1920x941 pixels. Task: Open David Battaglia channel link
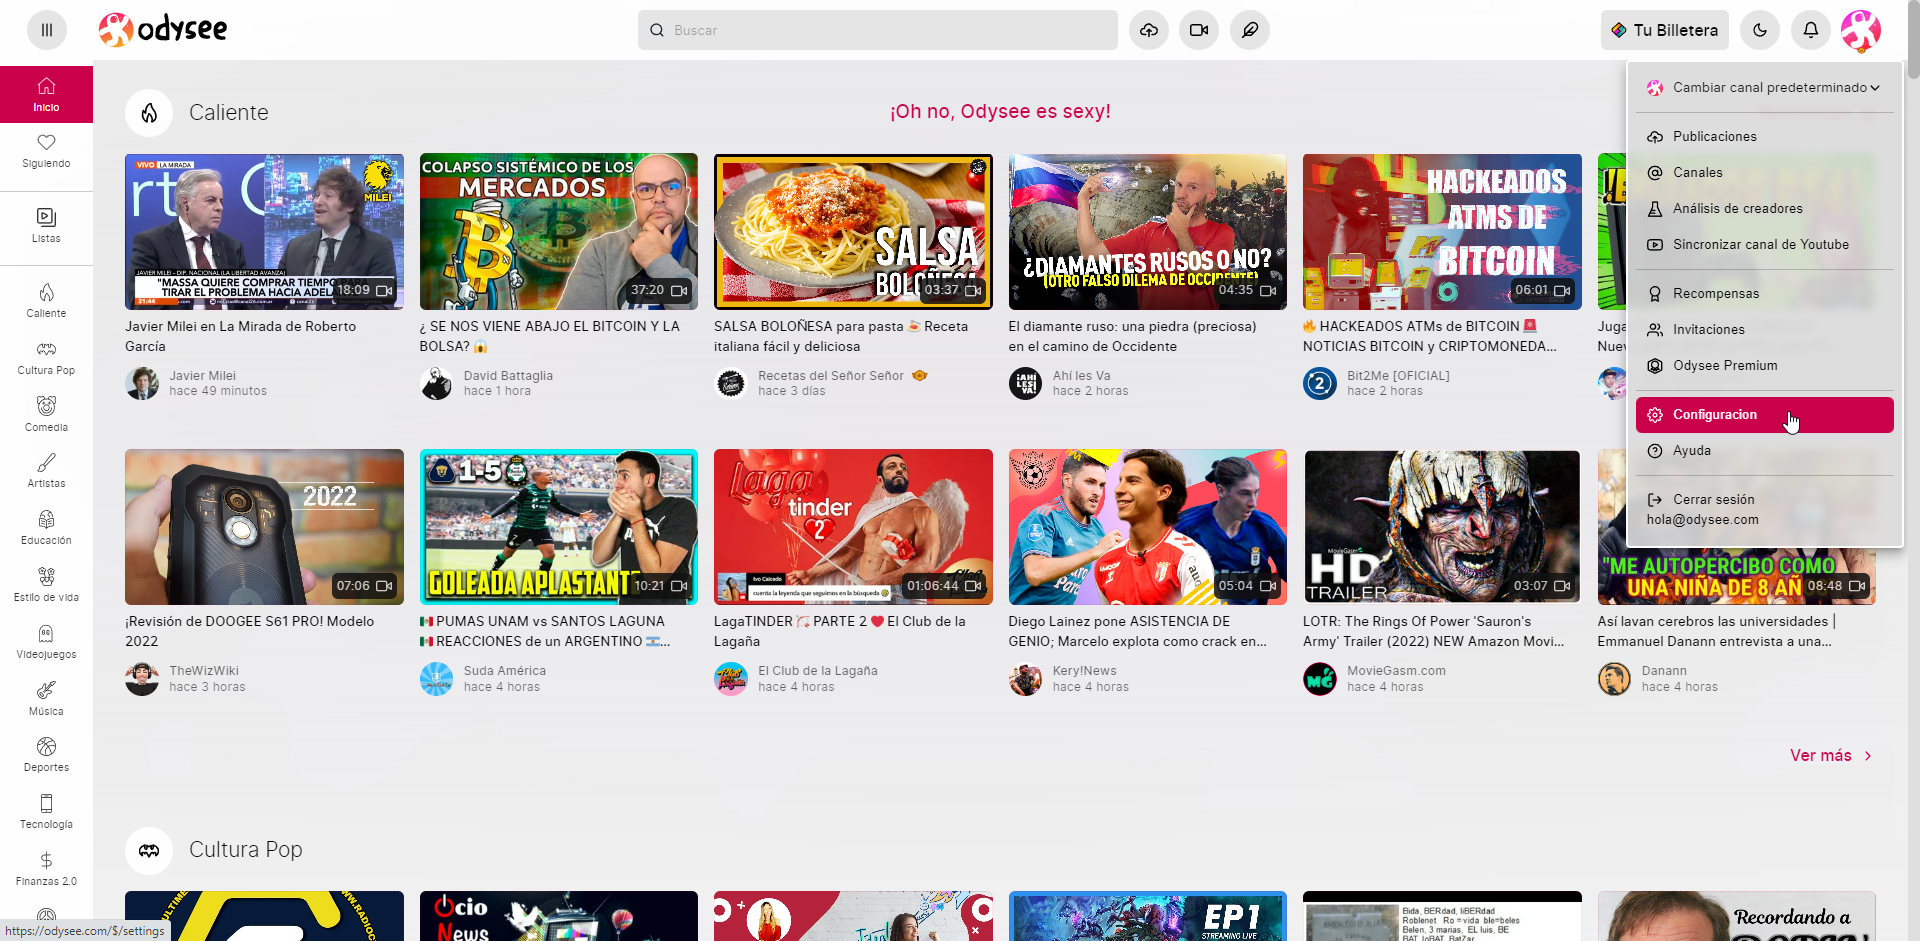(x=508, y=376)
